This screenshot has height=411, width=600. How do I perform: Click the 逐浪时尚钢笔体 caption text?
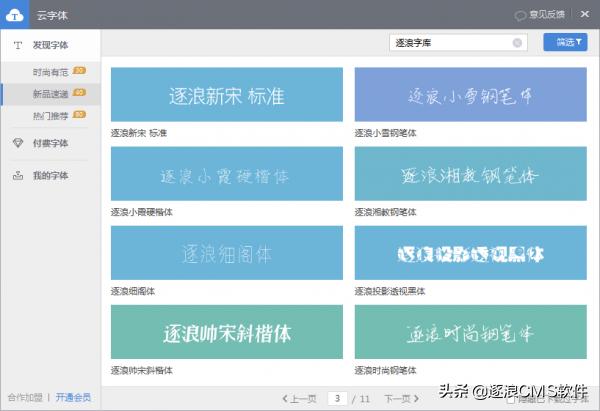coord(385,370)
